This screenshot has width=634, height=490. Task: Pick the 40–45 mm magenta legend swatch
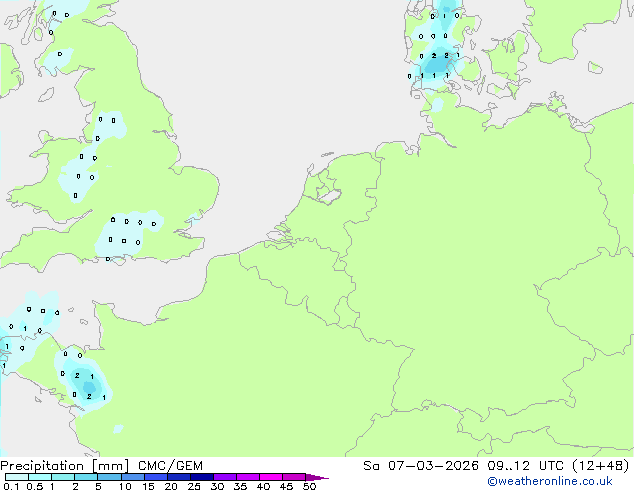pos(271,477)
